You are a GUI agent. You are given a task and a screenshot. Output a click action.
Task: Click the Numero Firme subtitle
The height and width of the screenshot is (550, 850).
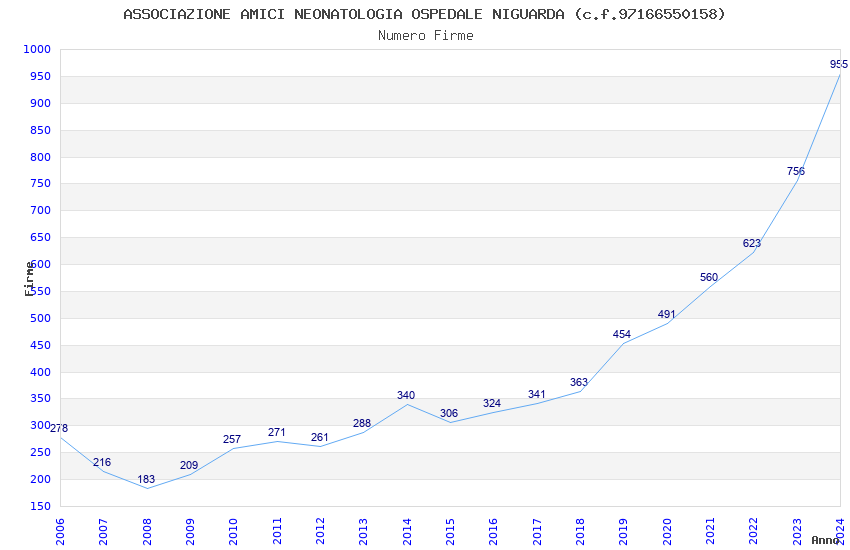tap(426, 36)
